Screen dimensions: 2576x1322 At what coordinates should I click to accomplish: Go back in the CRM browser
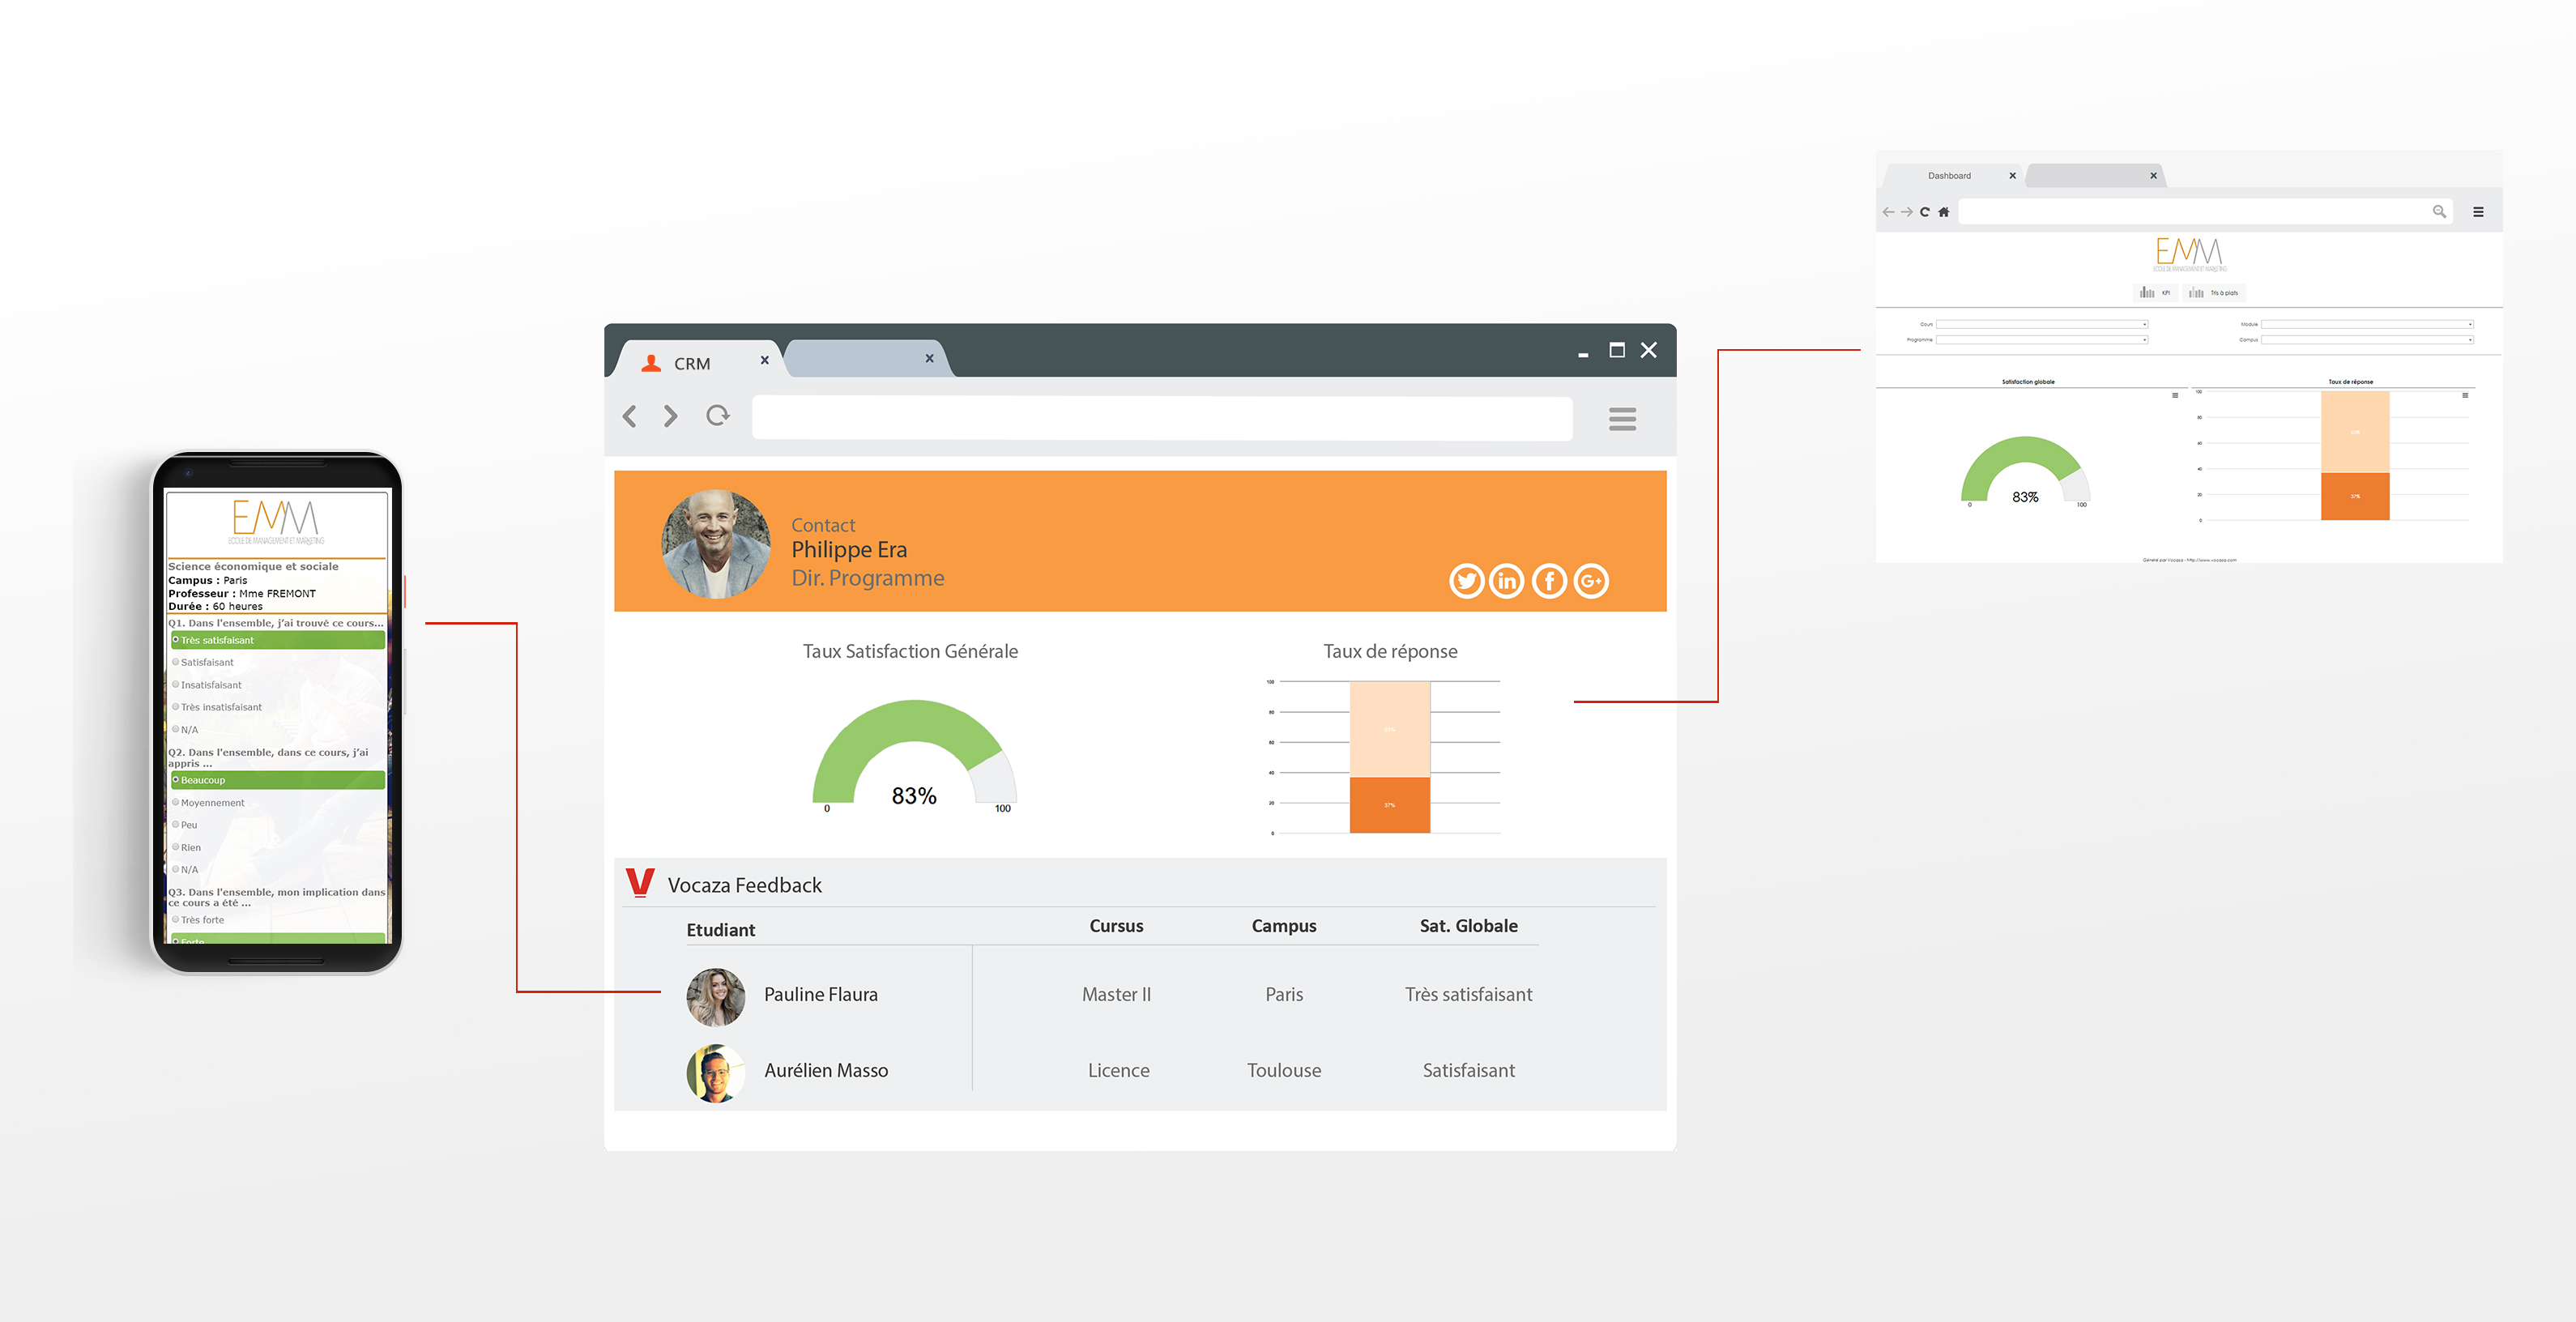click(x=630, y=416)
